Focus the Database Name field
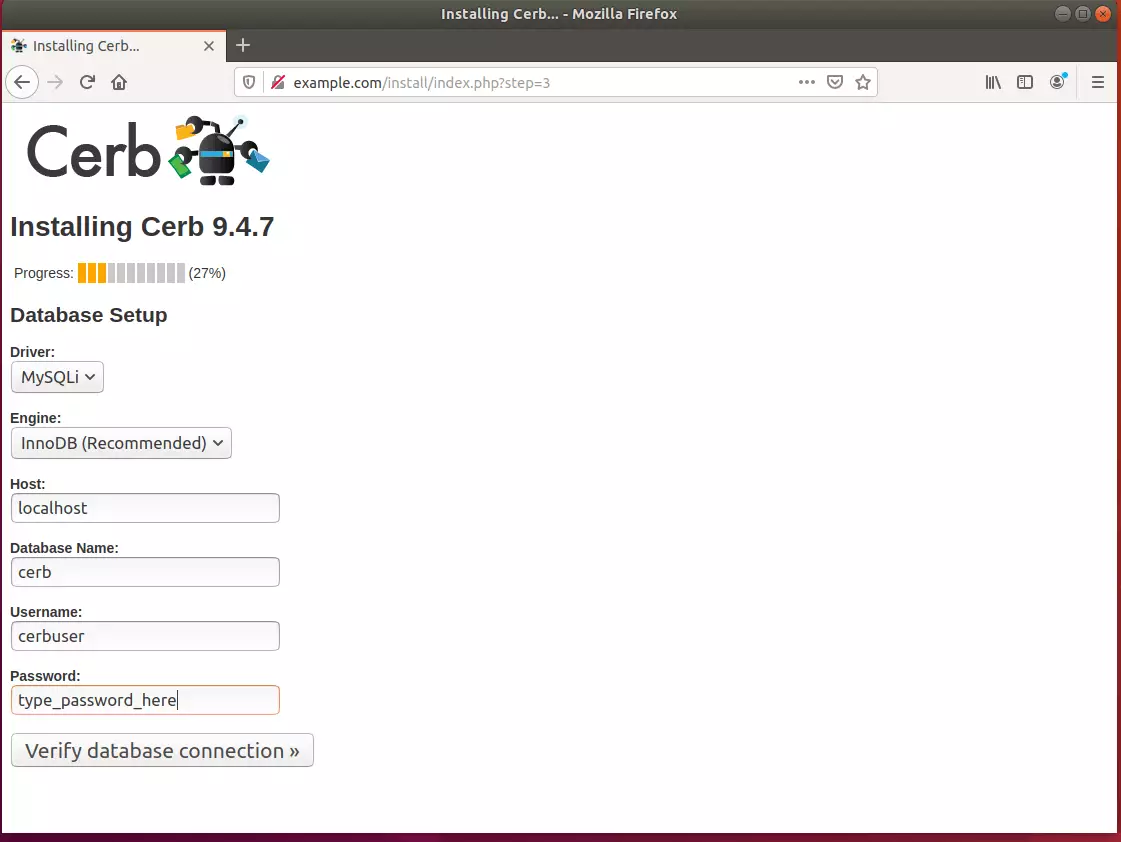1121x842 pixels. point(145,572)
